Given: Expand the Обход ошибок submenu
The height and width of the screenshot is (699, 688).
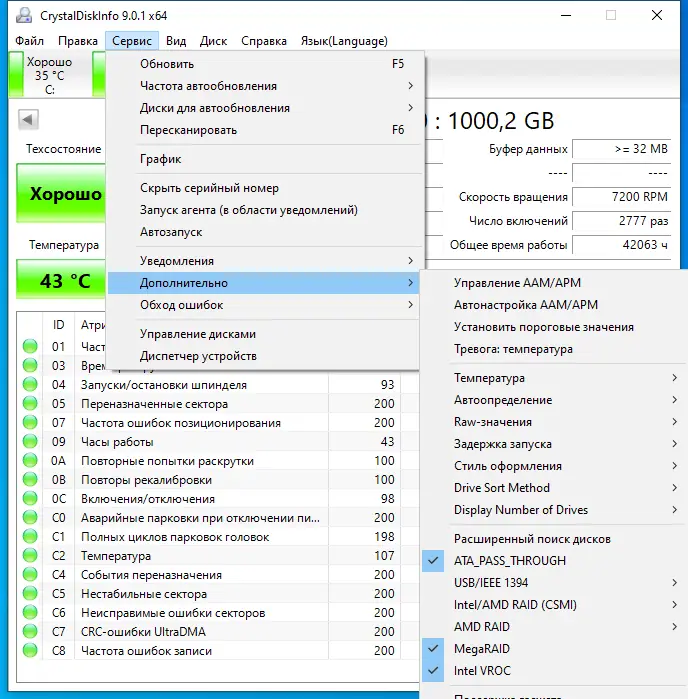Looking at the screenshot, I should (x=263, y=305).
